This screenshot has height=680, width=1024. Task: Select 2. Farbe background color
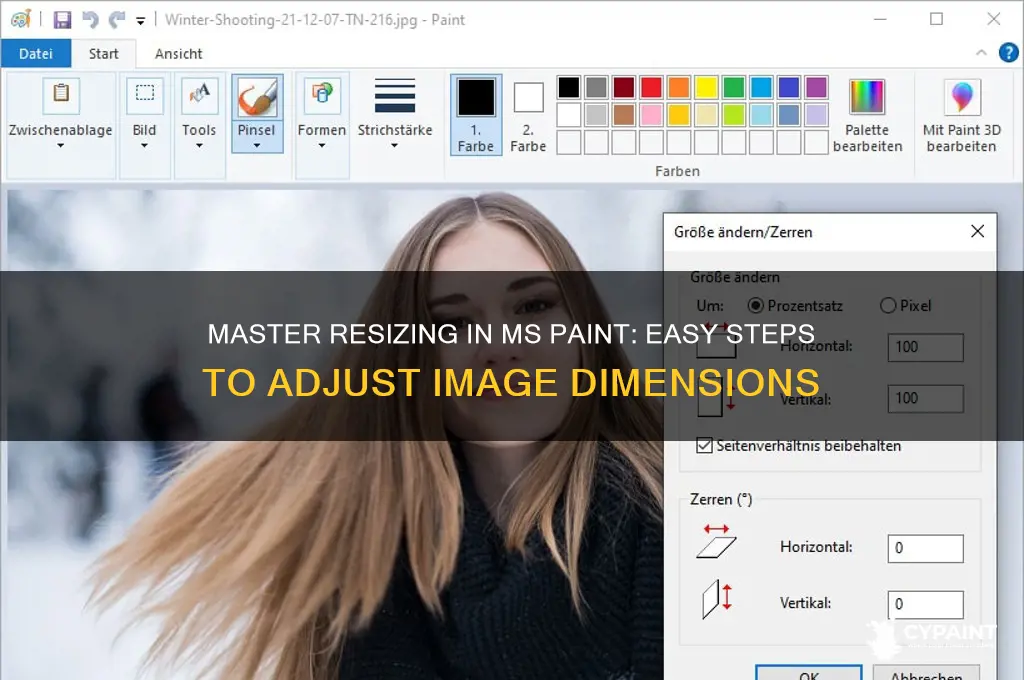(x=528, y=115)
